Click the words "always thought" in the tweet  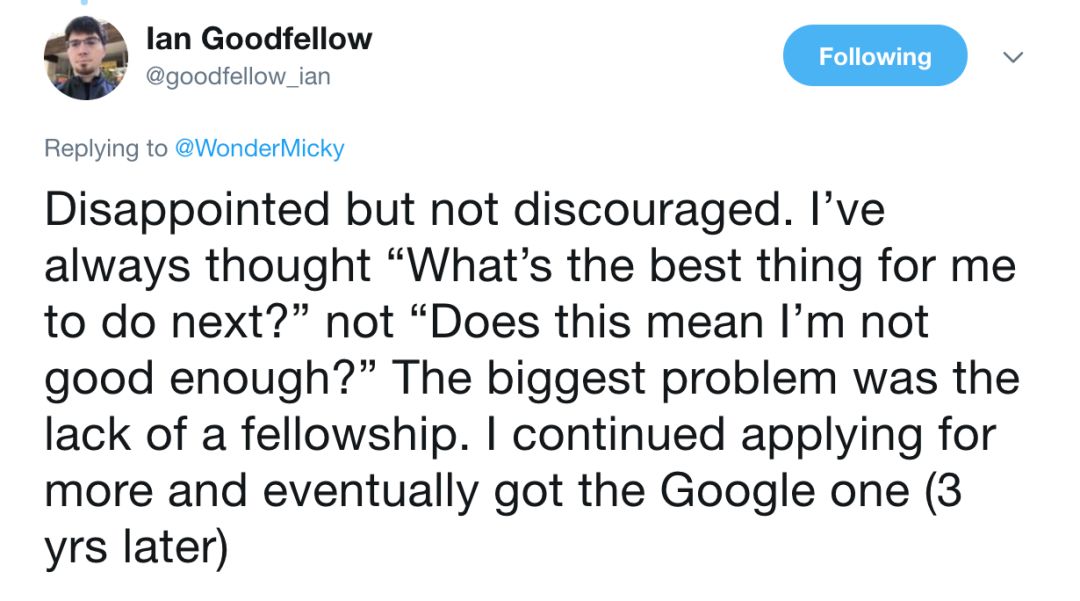coord(208,266)
